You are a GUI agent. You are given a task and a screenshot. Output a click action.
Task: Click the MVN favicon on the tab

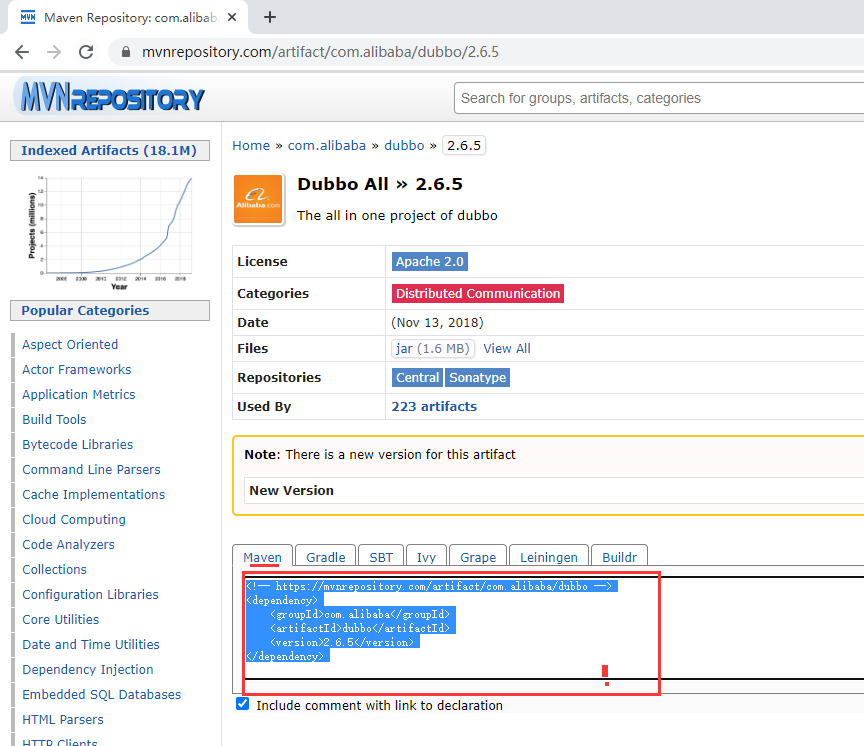[x=28, y=17]
